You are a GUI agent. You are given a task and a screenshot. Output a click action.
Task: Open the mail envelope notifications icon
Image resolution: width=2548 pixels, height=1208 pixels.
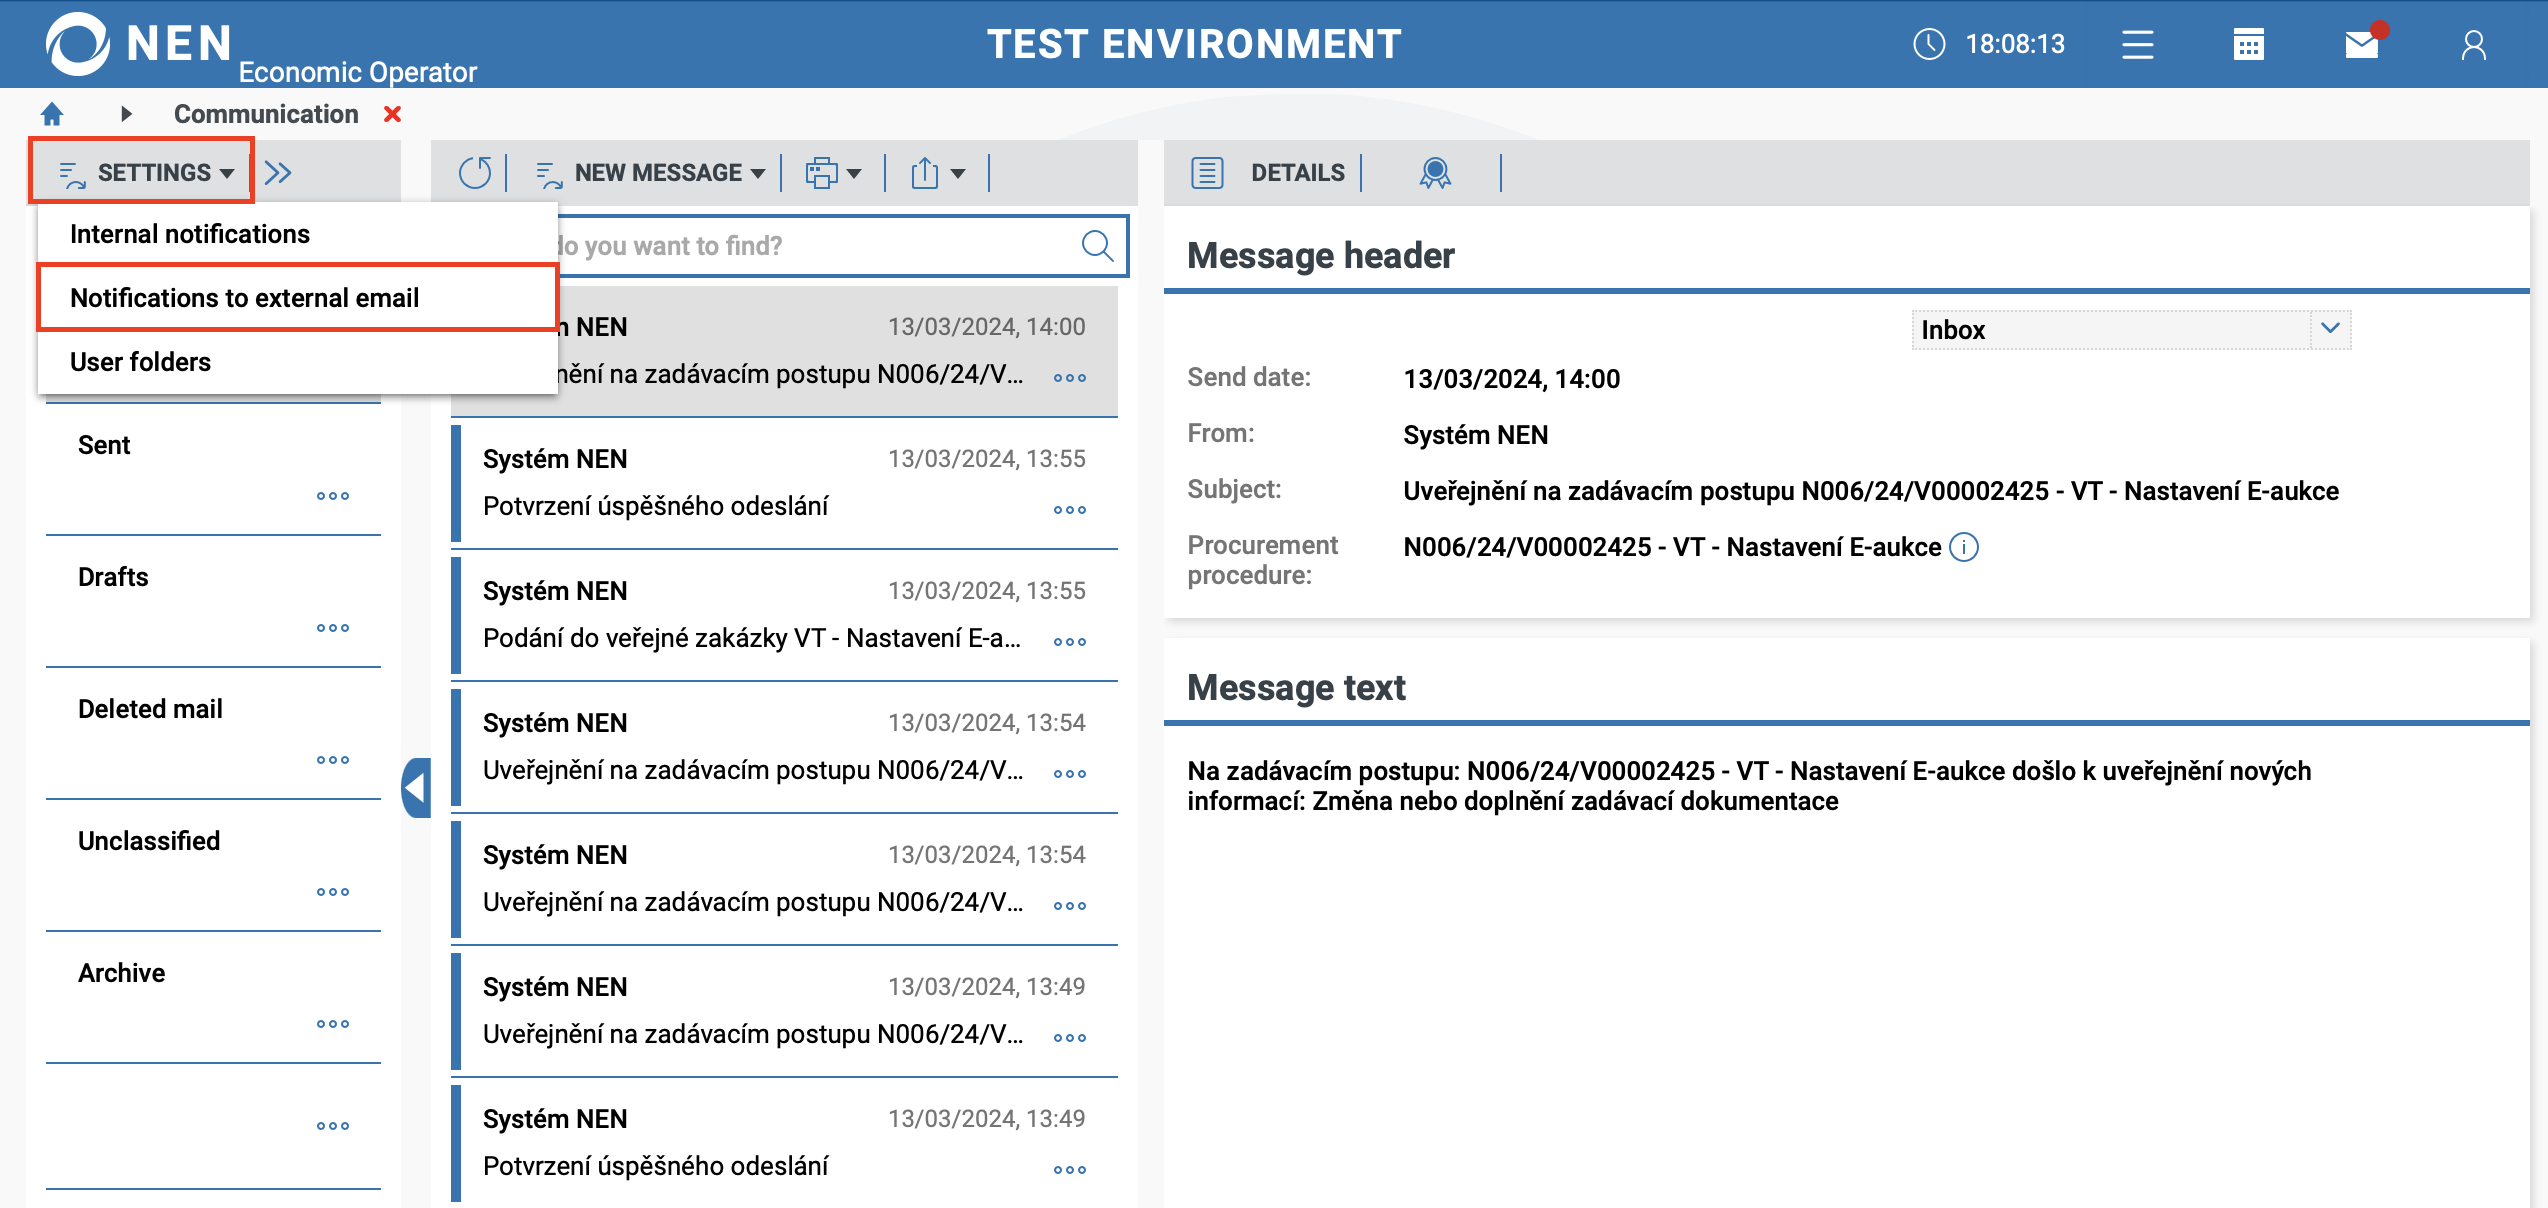pos(2362,45)
